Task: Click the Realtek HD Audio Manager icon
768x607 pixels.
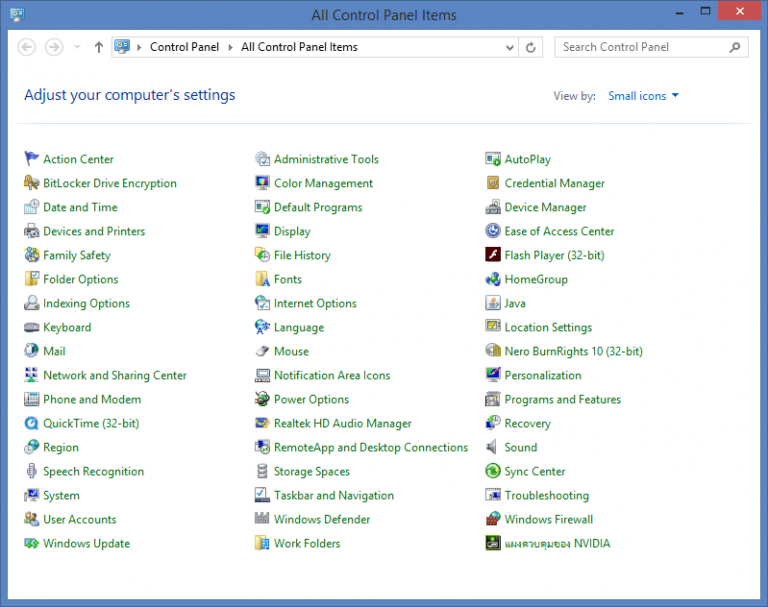Action: (262, 423)
